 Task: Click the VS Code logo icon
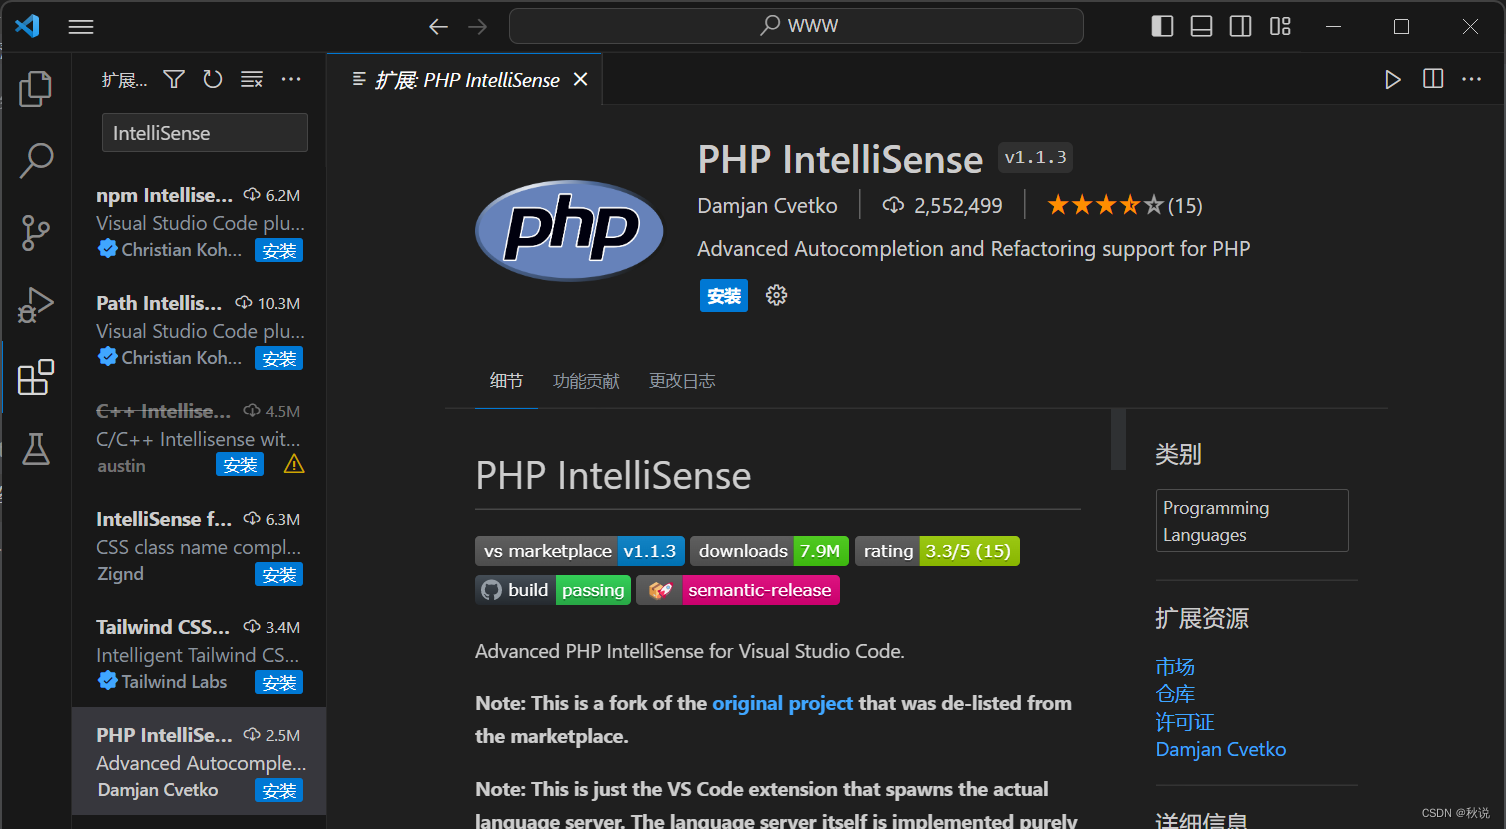point(27,26)
